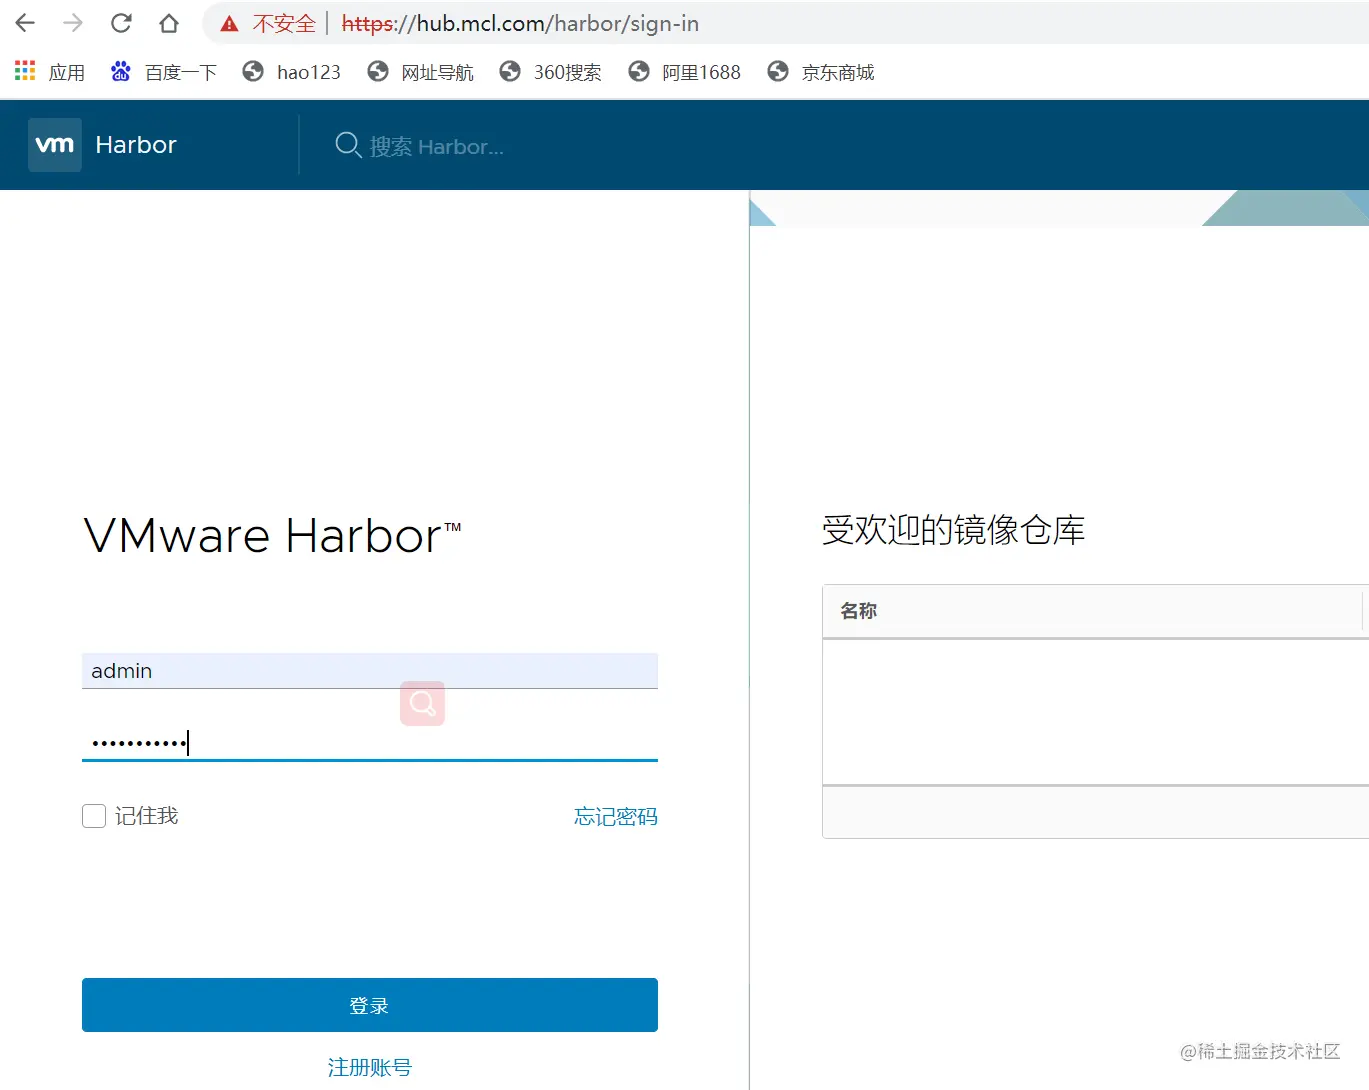Click the 登录 button
The height and width of the screenshot is (1090, 1369).
[x=370, y=1005]
